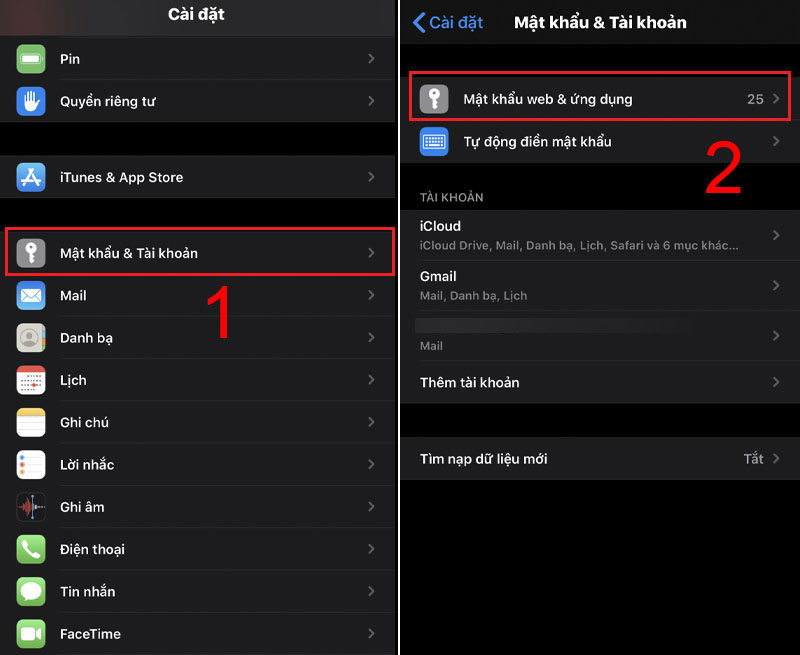This screenshot has height=655, width=800.
Task: Open the Ghi chú settings row
Action: point(198,422)
